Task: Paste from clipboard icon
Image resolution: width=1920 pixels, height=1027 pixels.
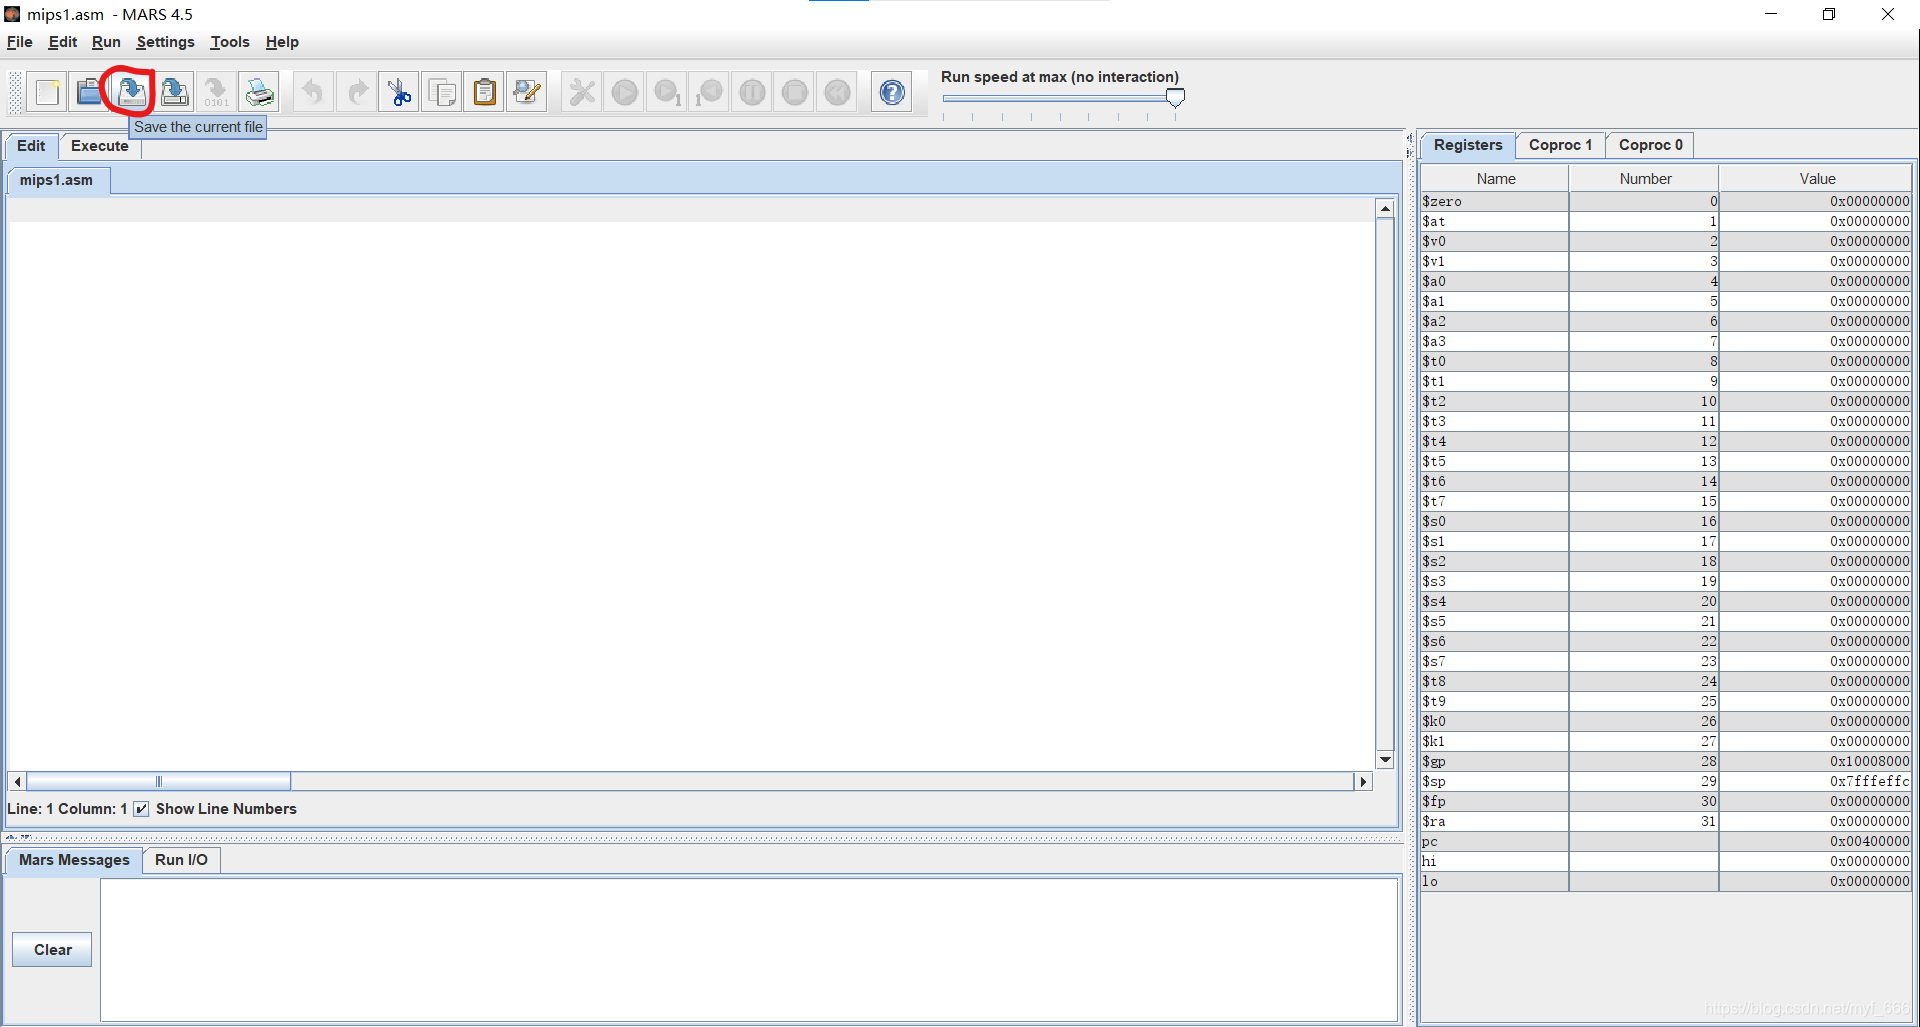Action: tap(484, 93)
